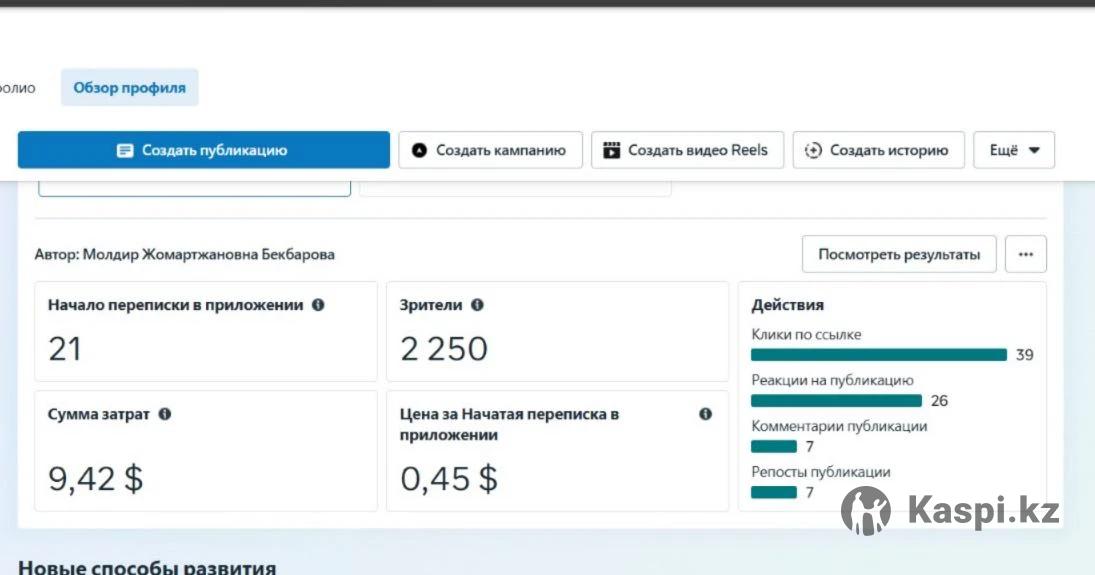Click the Создать кампанию campaign icon
1095x575 pixels.
[420, 150]
